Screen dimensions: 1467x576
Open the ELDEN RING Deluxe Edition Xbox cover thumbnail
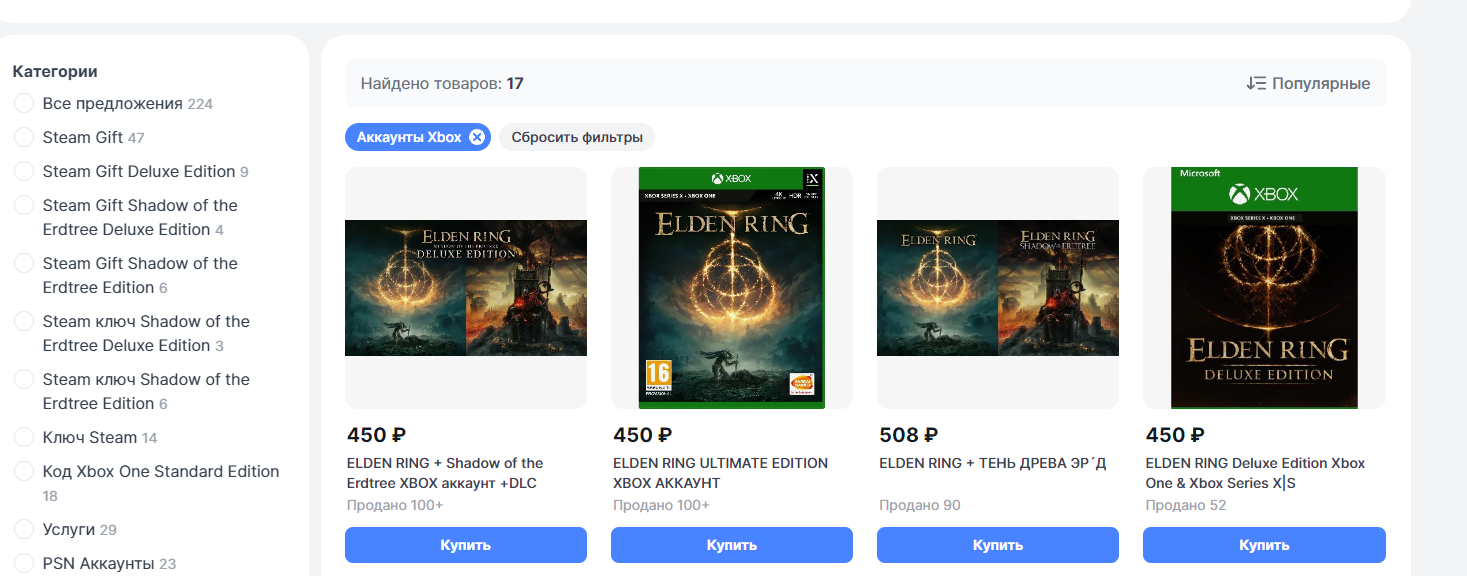click(x=1264, y=288)
